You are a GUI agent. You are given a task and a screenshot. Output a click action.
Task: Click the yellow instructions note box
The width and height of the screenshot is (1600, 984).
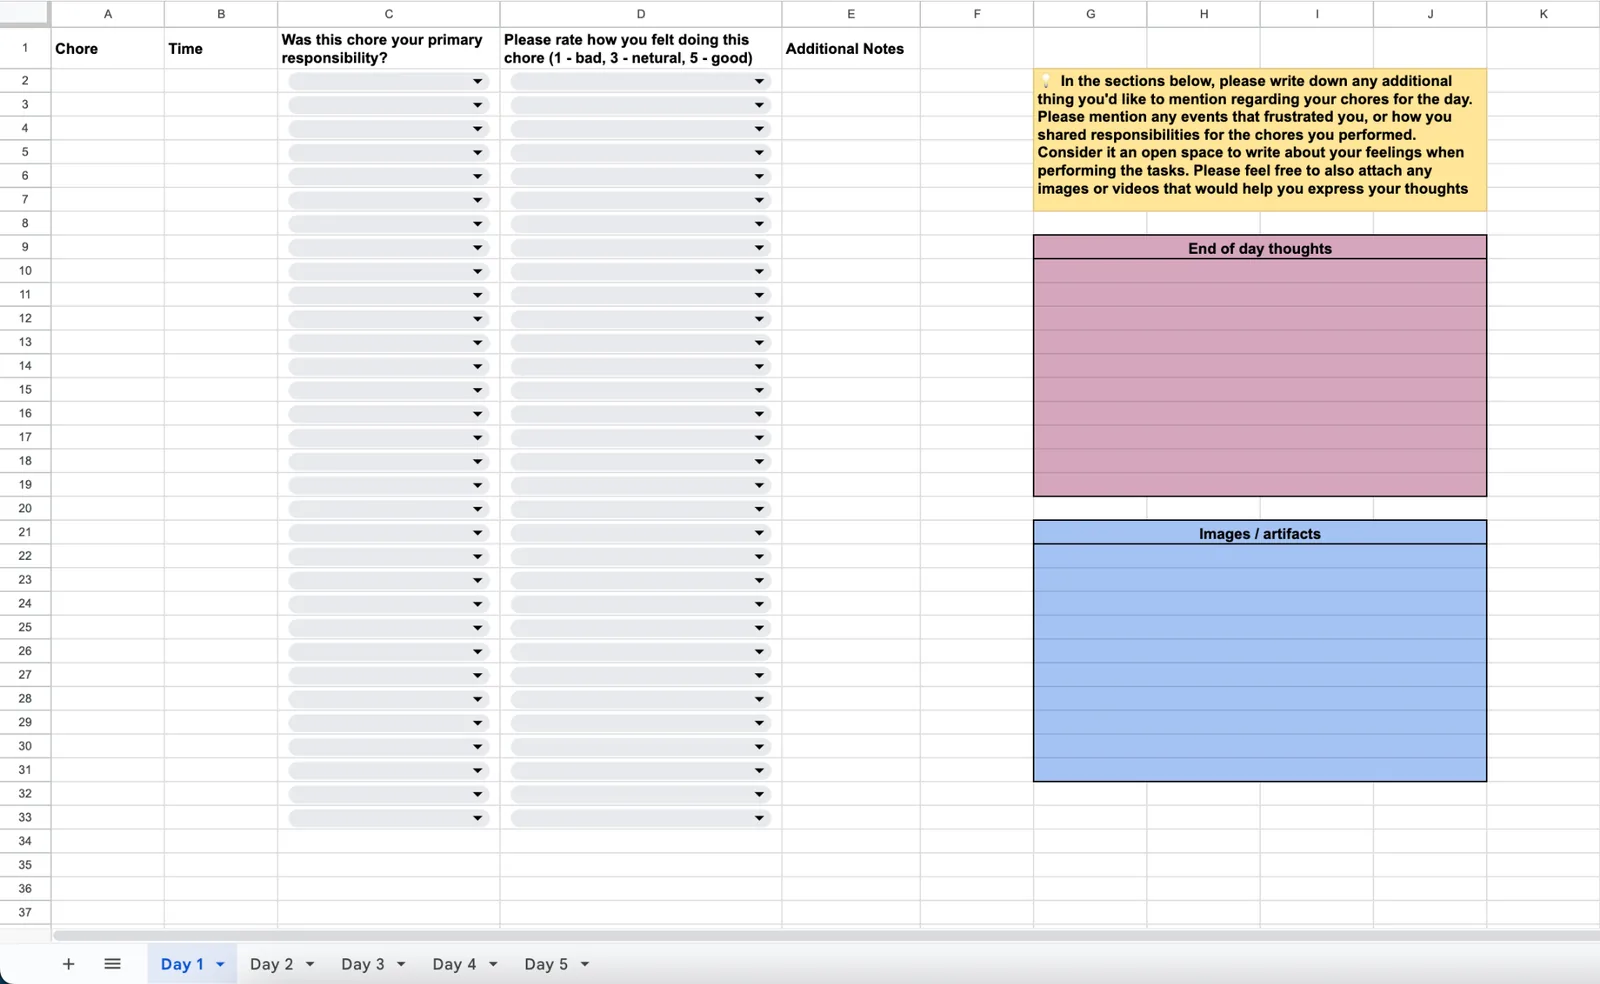tap(1260, 139)
